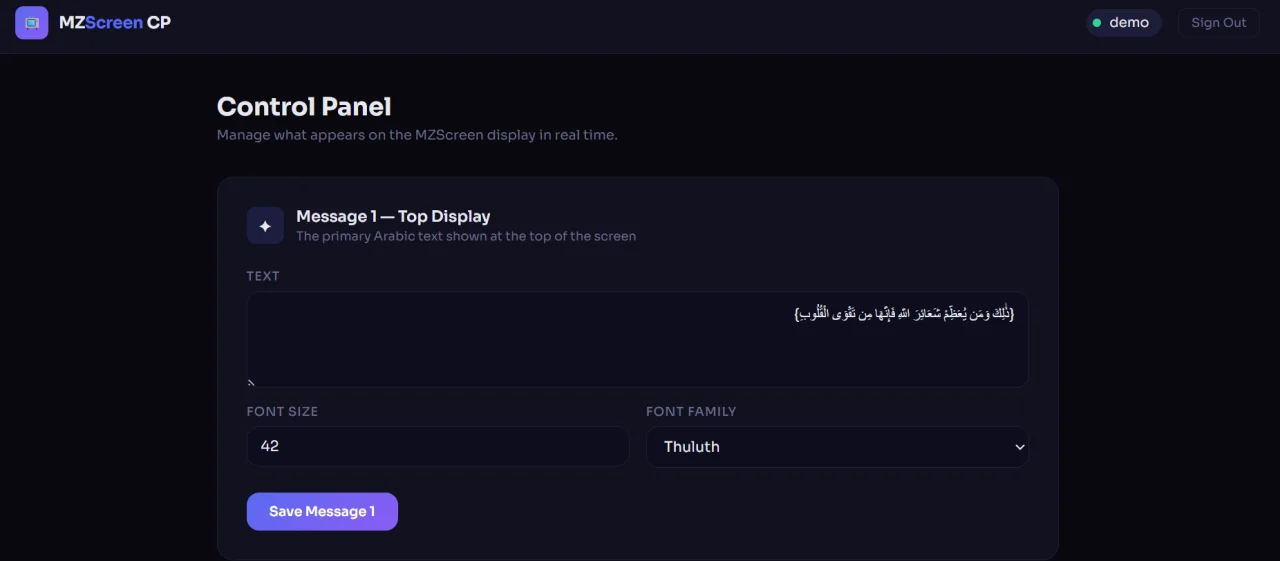Click the primary Arabic text description line
Screen dimensions: 1280x561
[466, 237]
